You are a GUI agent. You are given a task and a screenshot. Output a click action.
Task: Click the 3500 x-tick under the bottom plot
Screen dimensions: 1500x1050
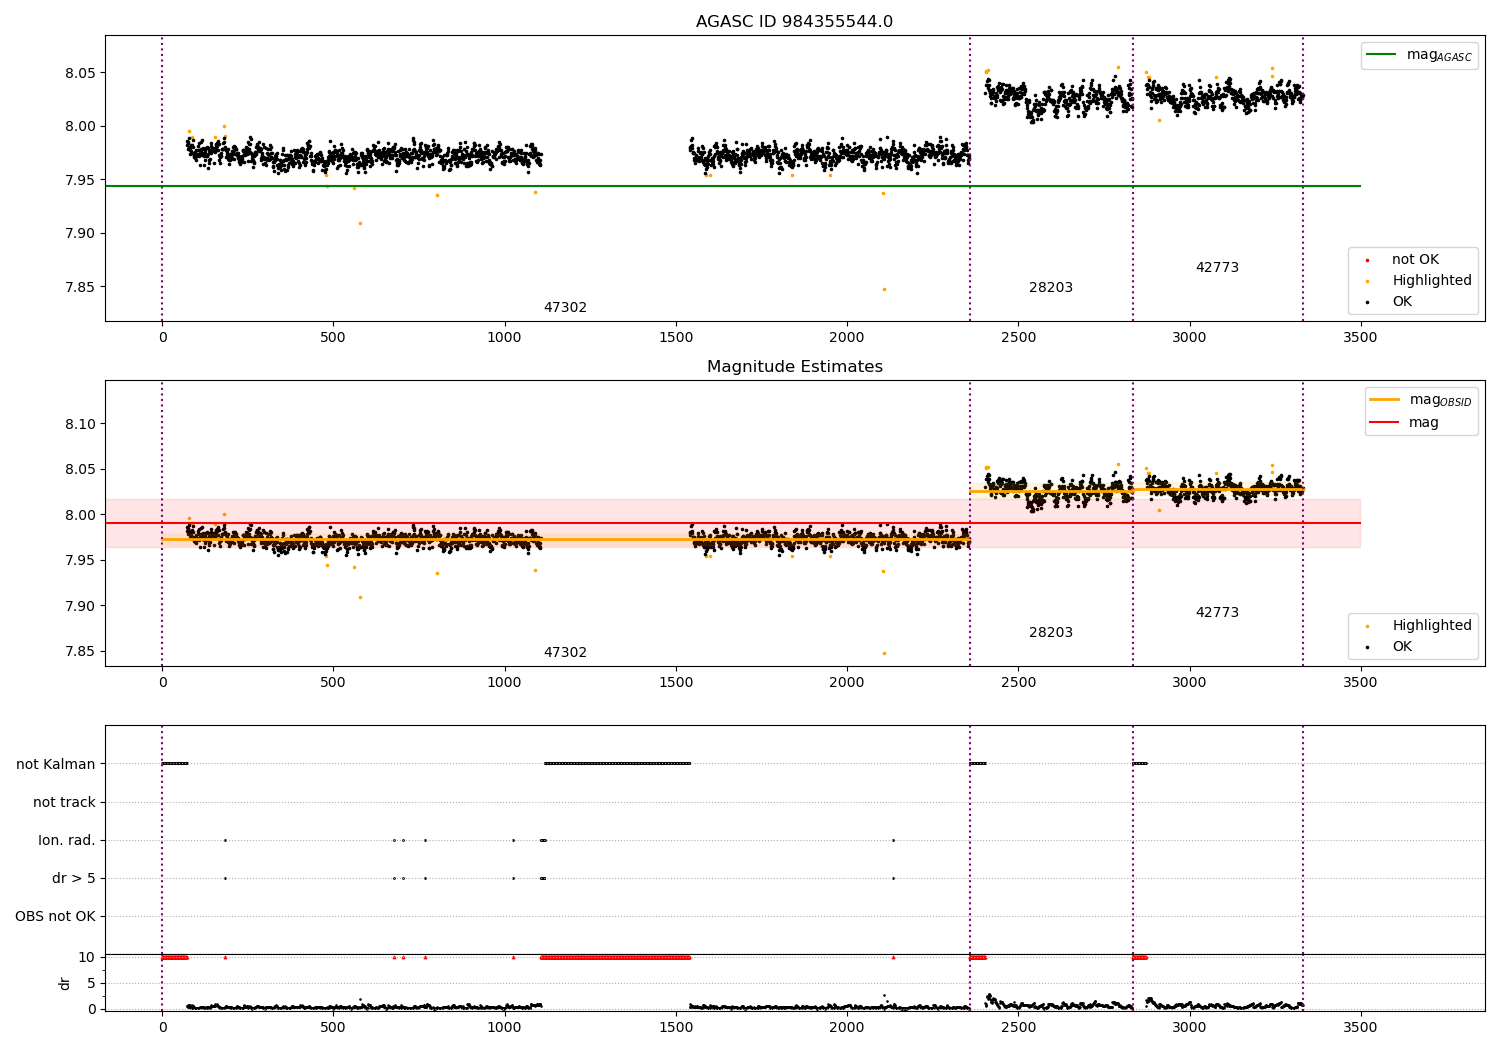tap(1360, 1027)
